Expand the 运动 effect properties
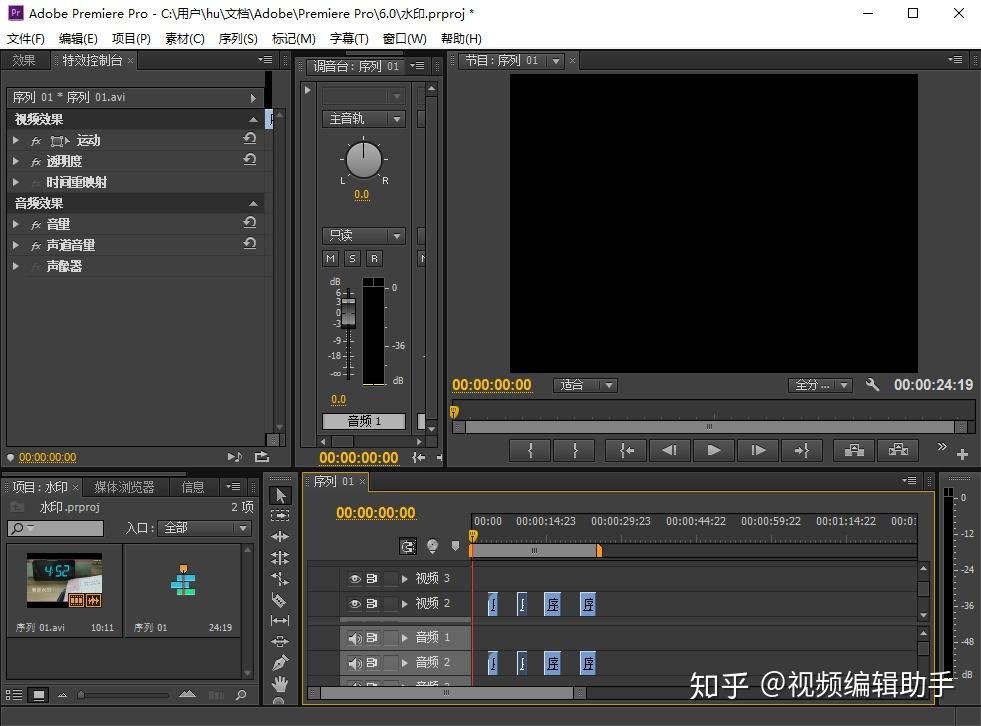The width and height of the screenshot is (981, 726). (16, 140)
